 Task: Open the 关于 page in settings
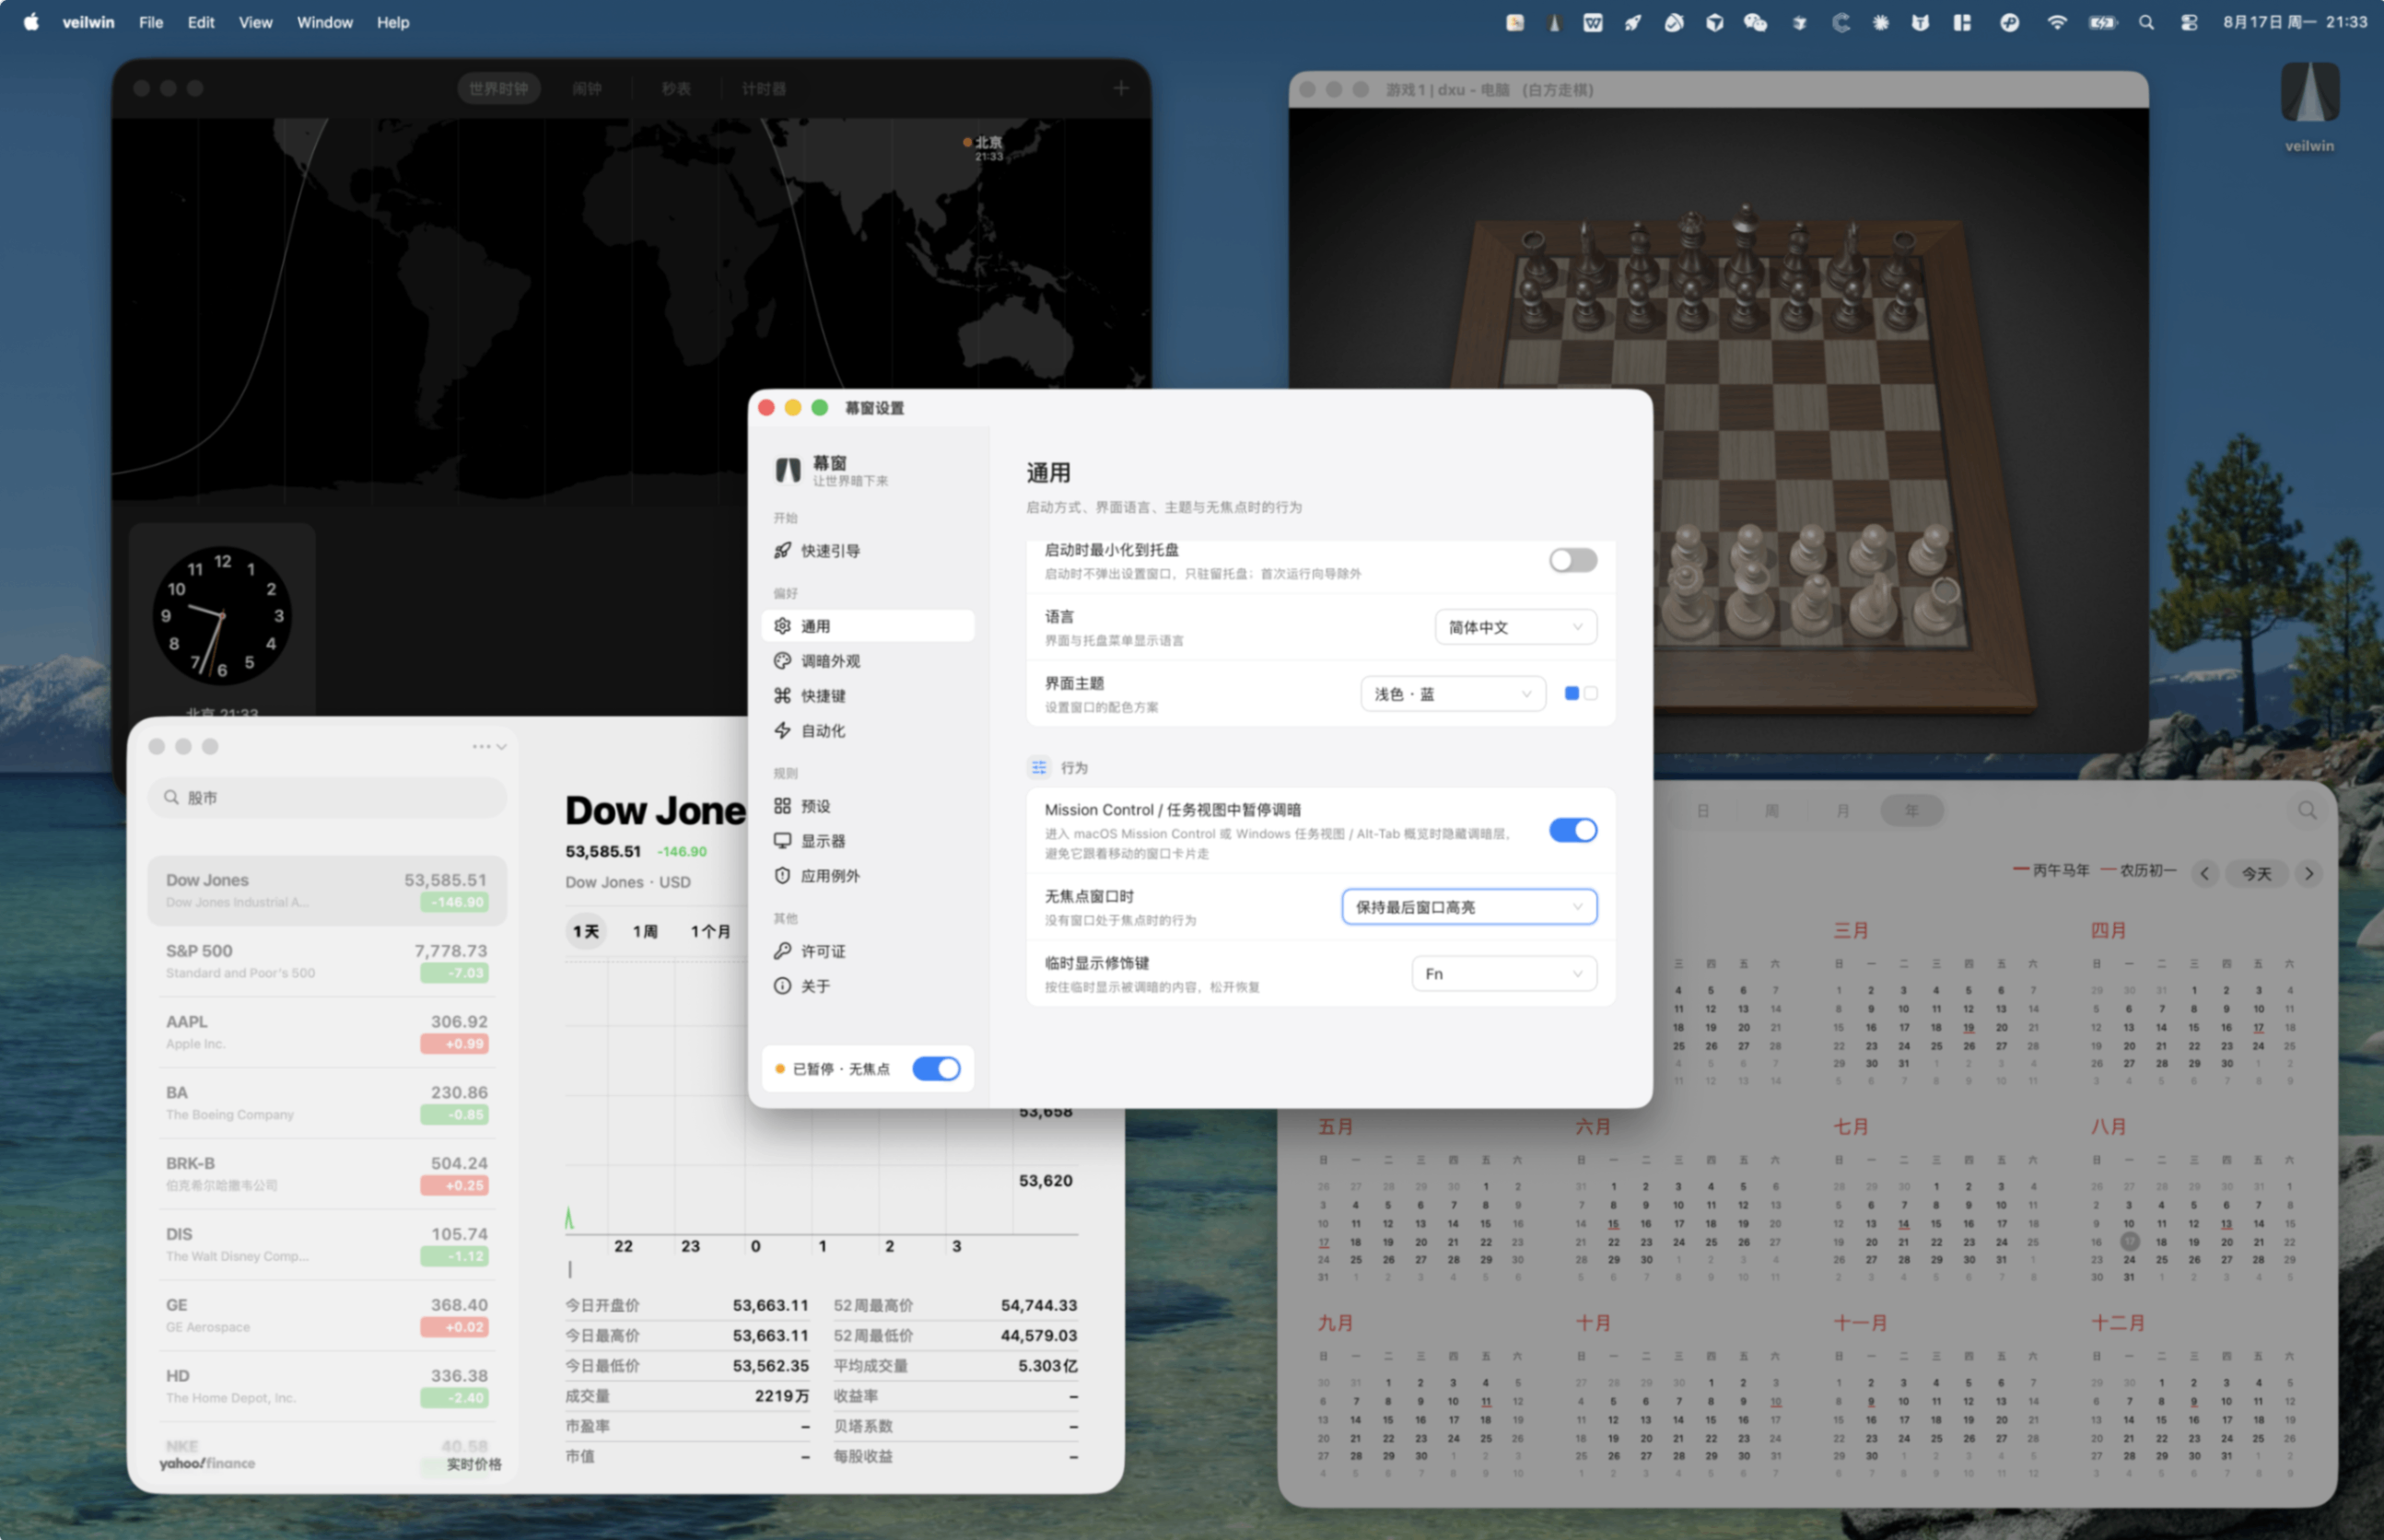tap(867, 986)
